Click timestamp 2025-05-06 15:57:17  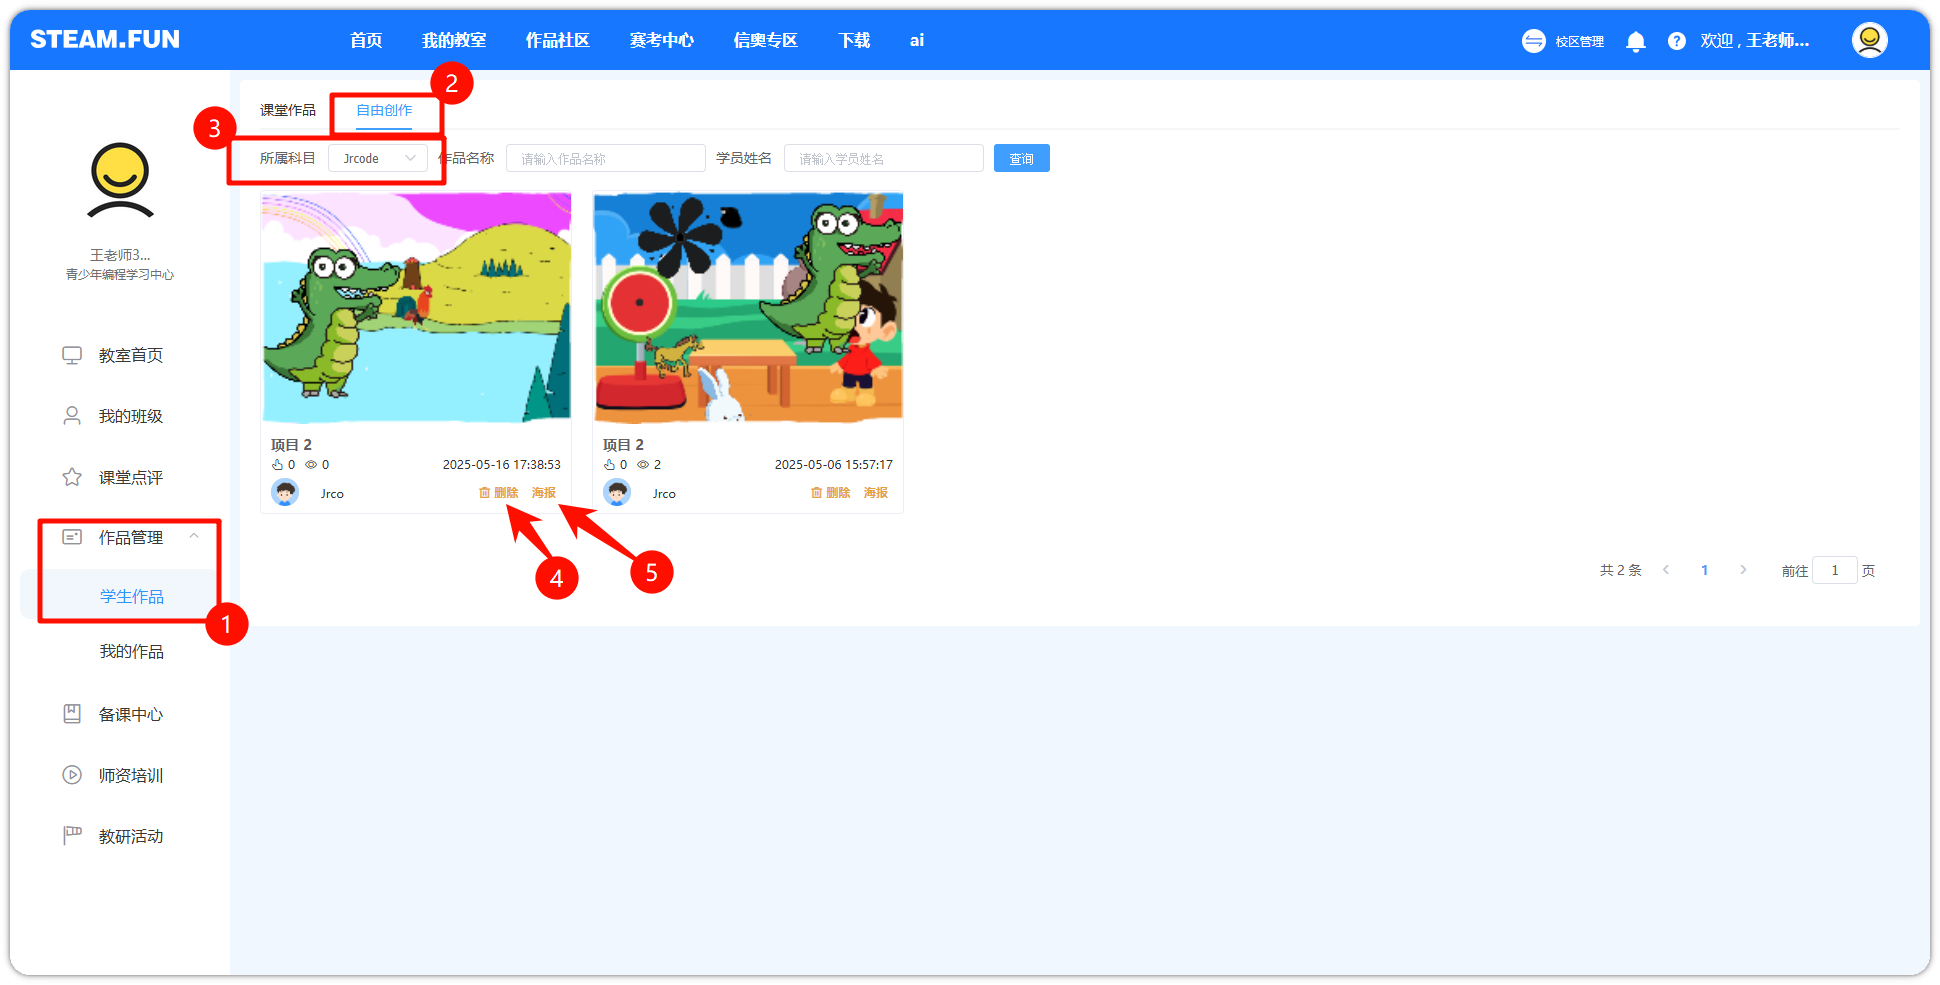click(834, 465)
